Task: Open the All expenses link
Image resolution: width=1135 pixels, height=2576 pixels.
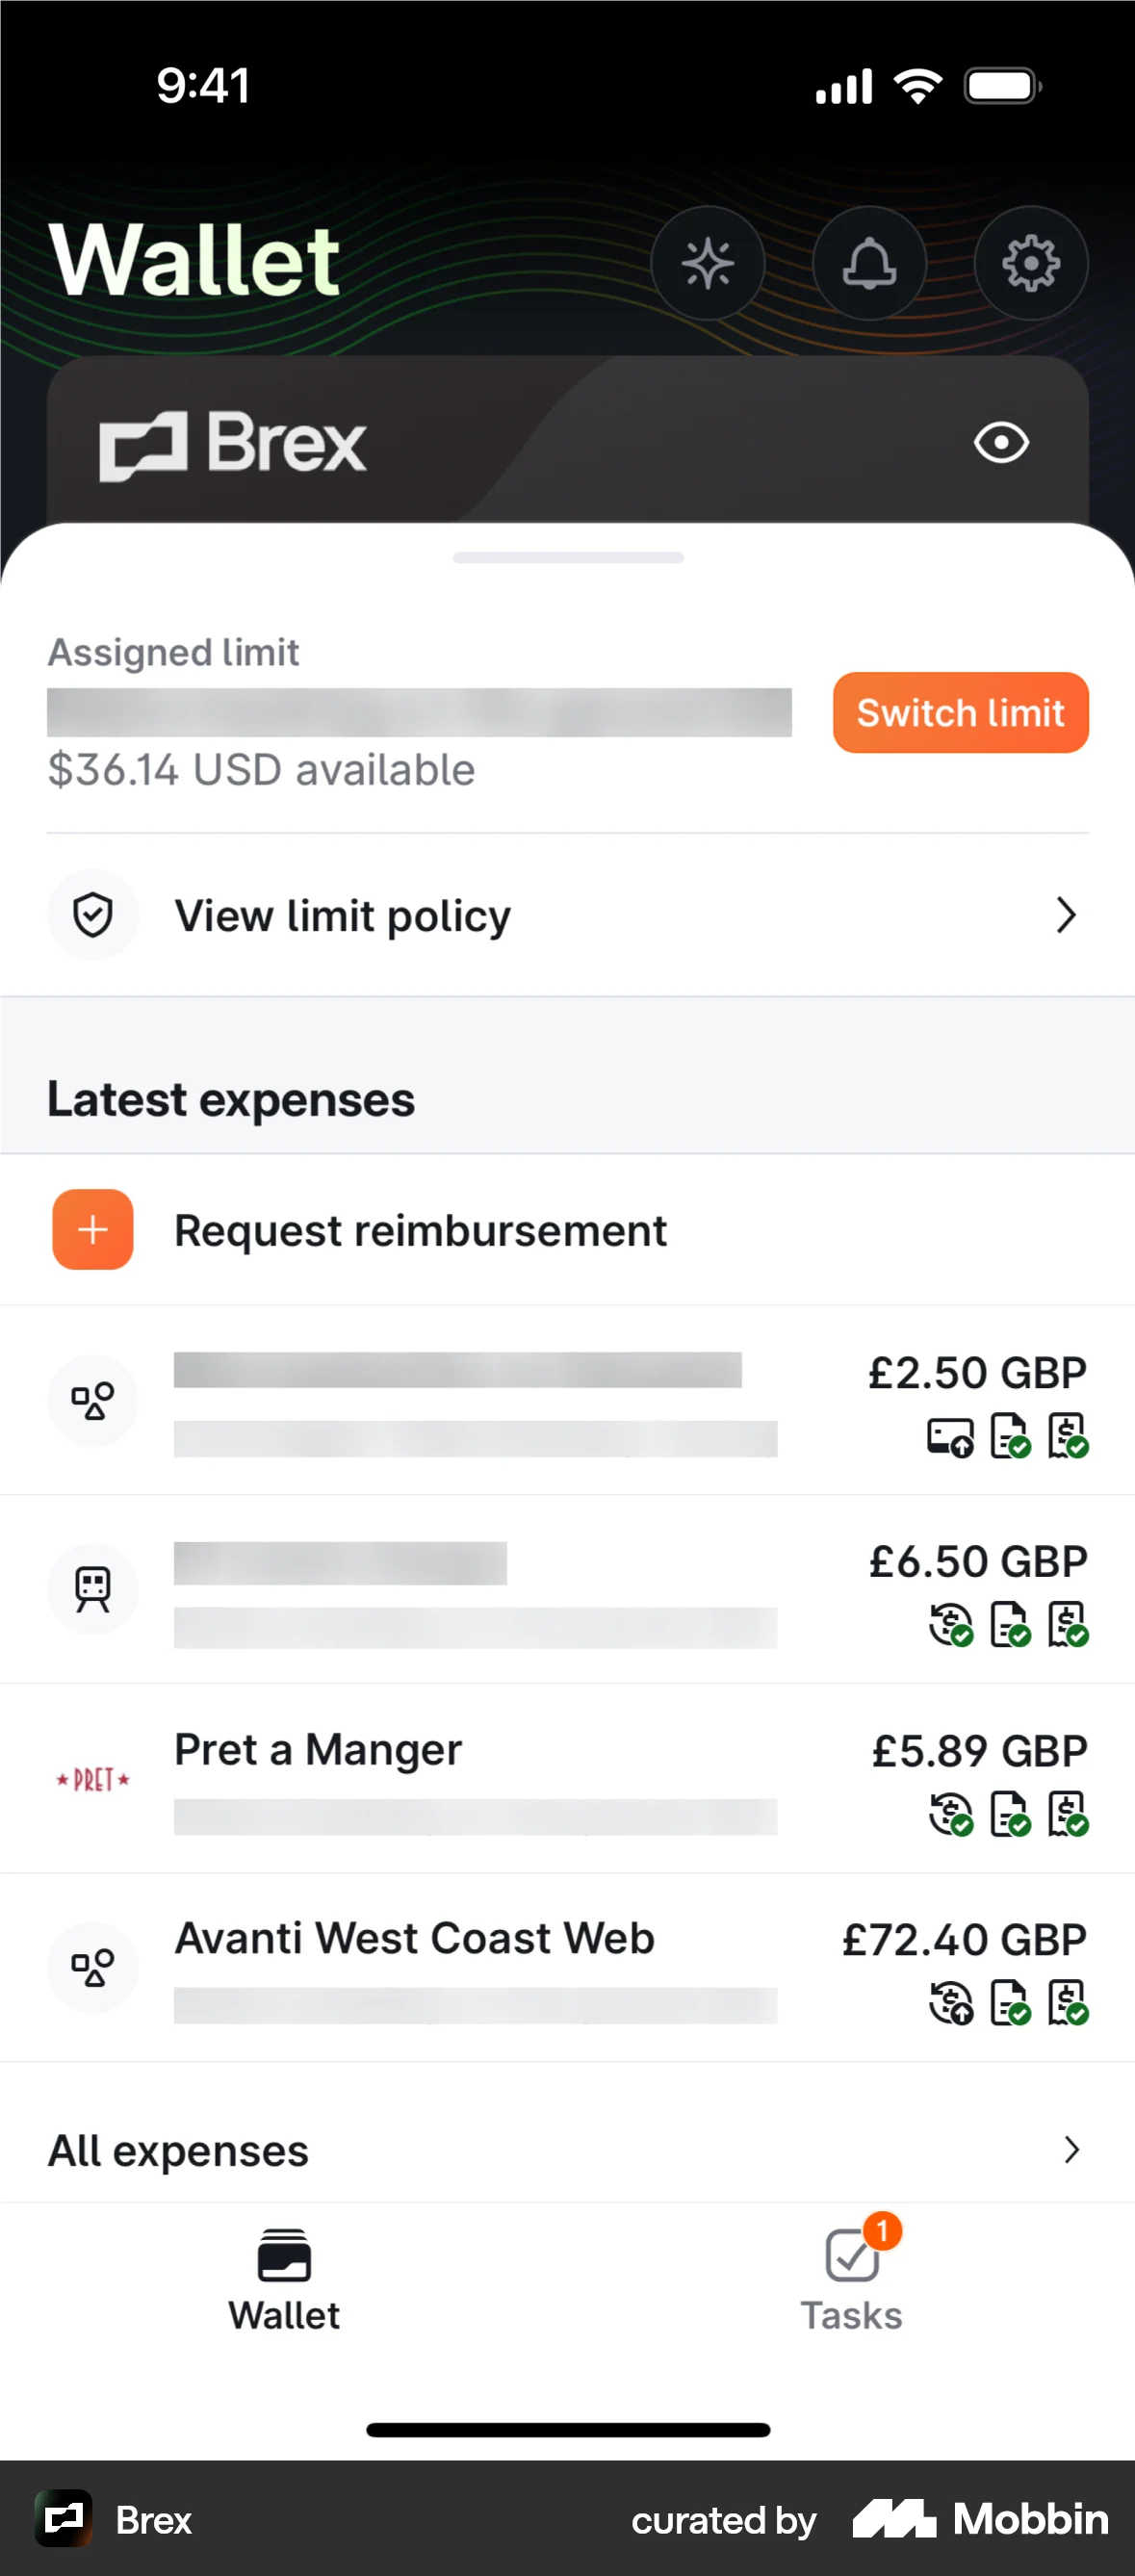Action: point(179,2150)
